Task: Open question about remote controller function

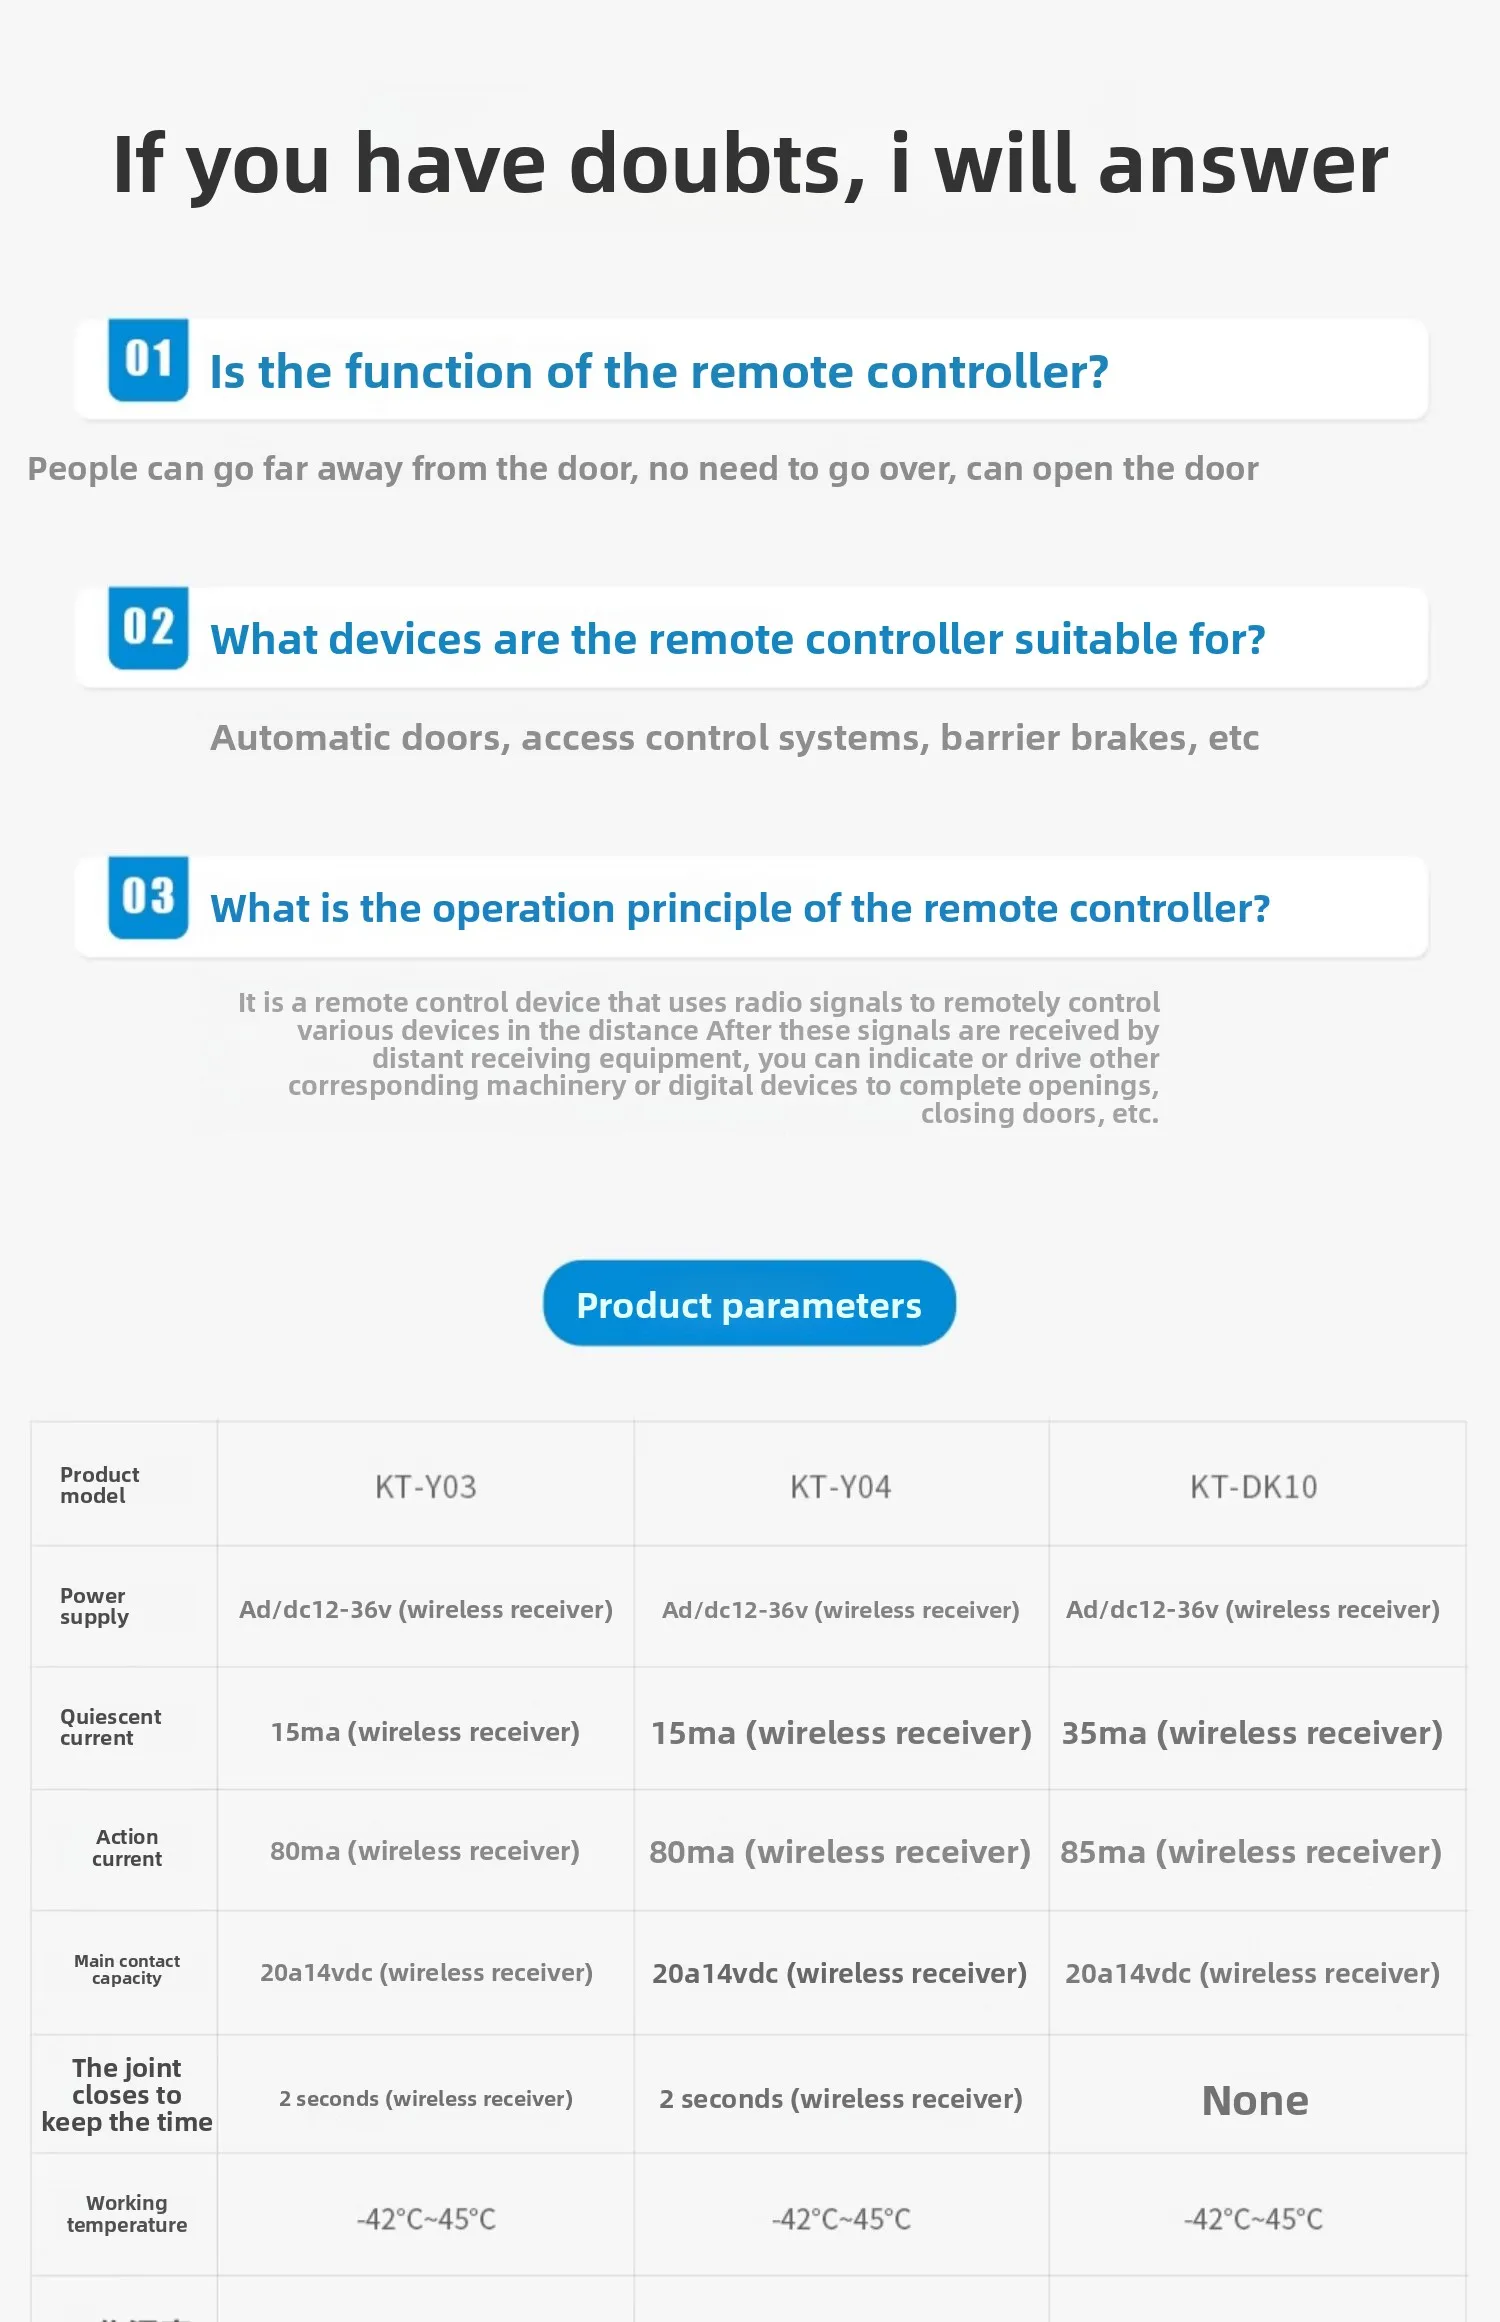Action: tap(751, 370)
